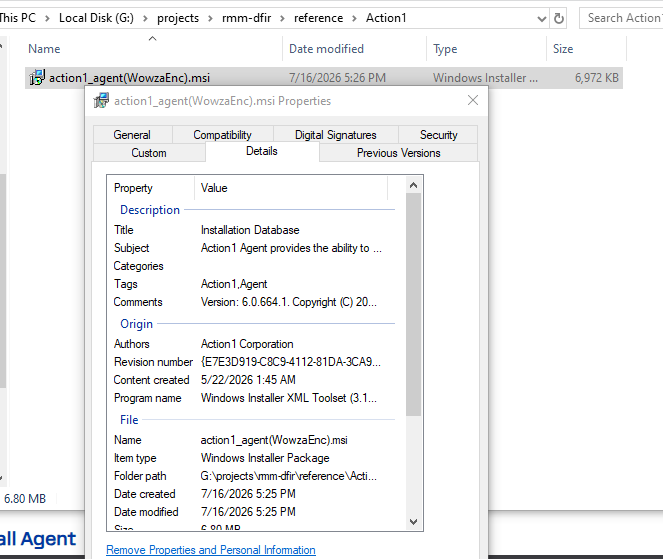Image resolution: width=663 pixels, height=559 pixels.
Task: Navigate to projects breadcrumb folder
Action: point(178,18)
